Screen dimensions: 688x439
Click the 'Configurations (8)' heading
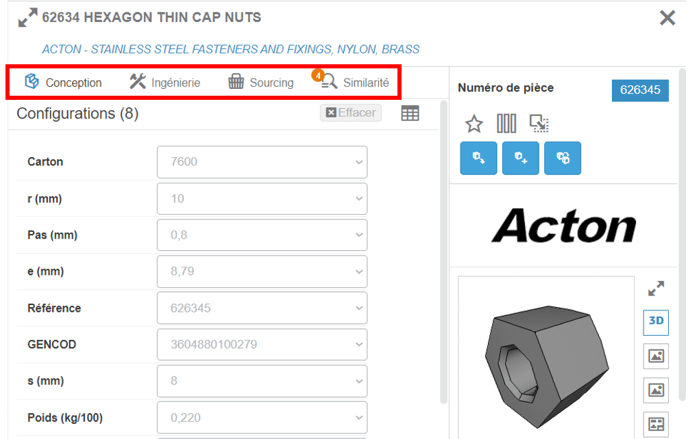78,114
